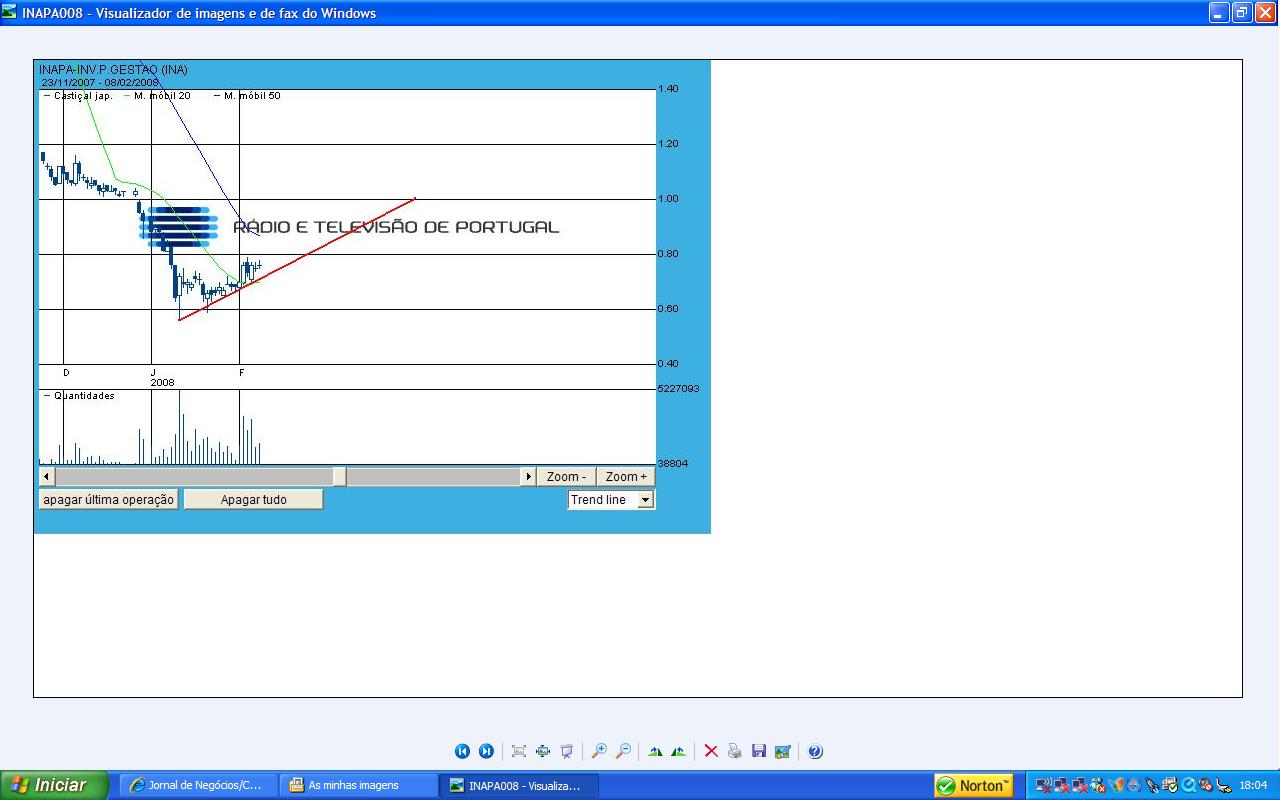Click the 'INAPA-INV.P.GESTAO (INA)' chart title

click(113, 70)
